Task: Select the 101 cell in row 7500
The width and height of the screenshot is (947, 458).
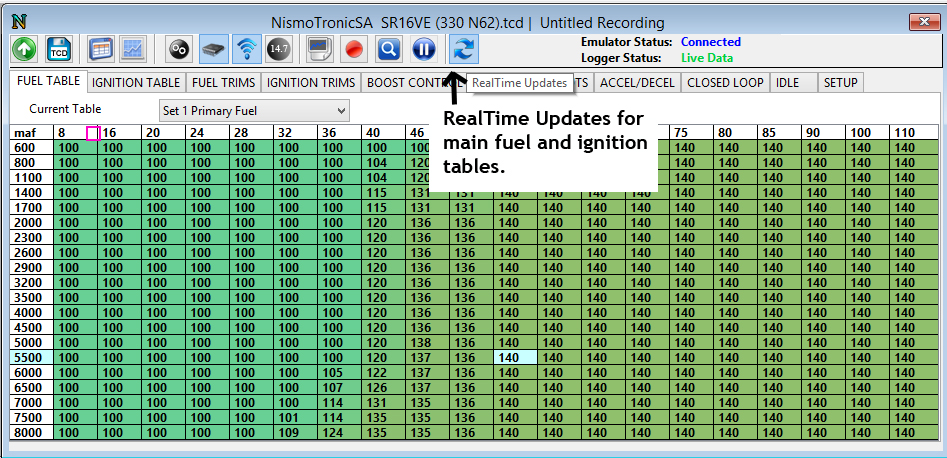Action: (295, 418)
